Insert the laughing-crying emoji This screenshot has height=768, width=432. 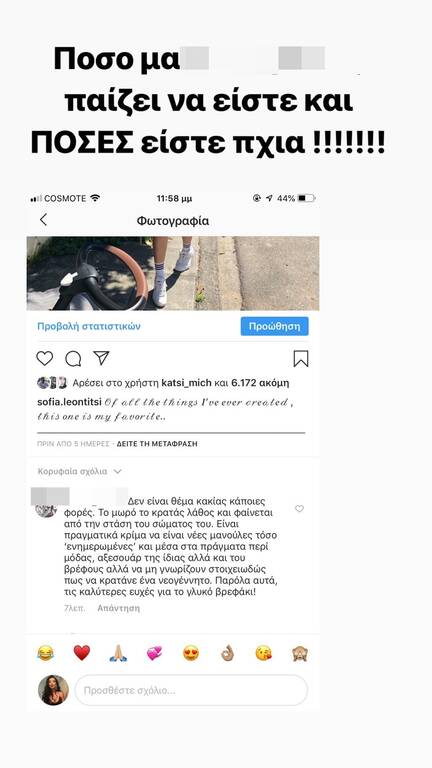click(x=46, y=653)
